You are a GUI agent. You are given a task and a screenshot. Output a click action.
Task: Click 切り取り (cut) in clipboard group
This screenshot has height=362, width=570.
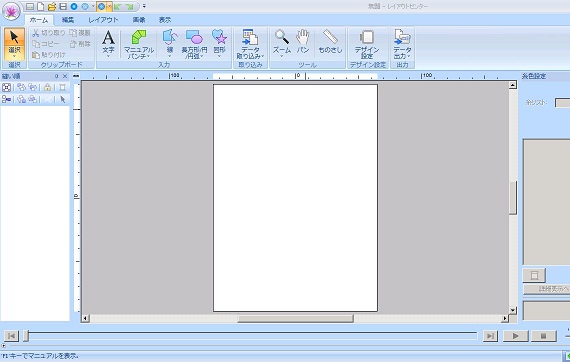tap(49, 33)
